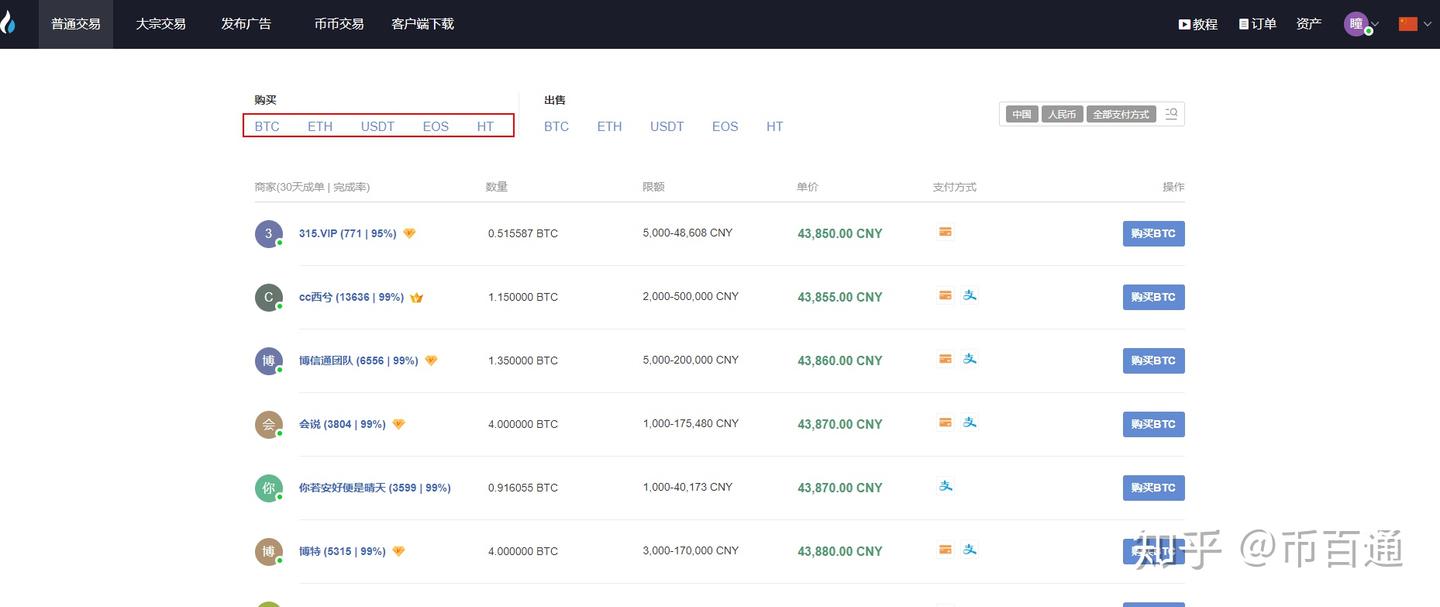Select HT under 购买
Image resolution: width=1440 pixels, height=607 pixels.
[485, 127]
